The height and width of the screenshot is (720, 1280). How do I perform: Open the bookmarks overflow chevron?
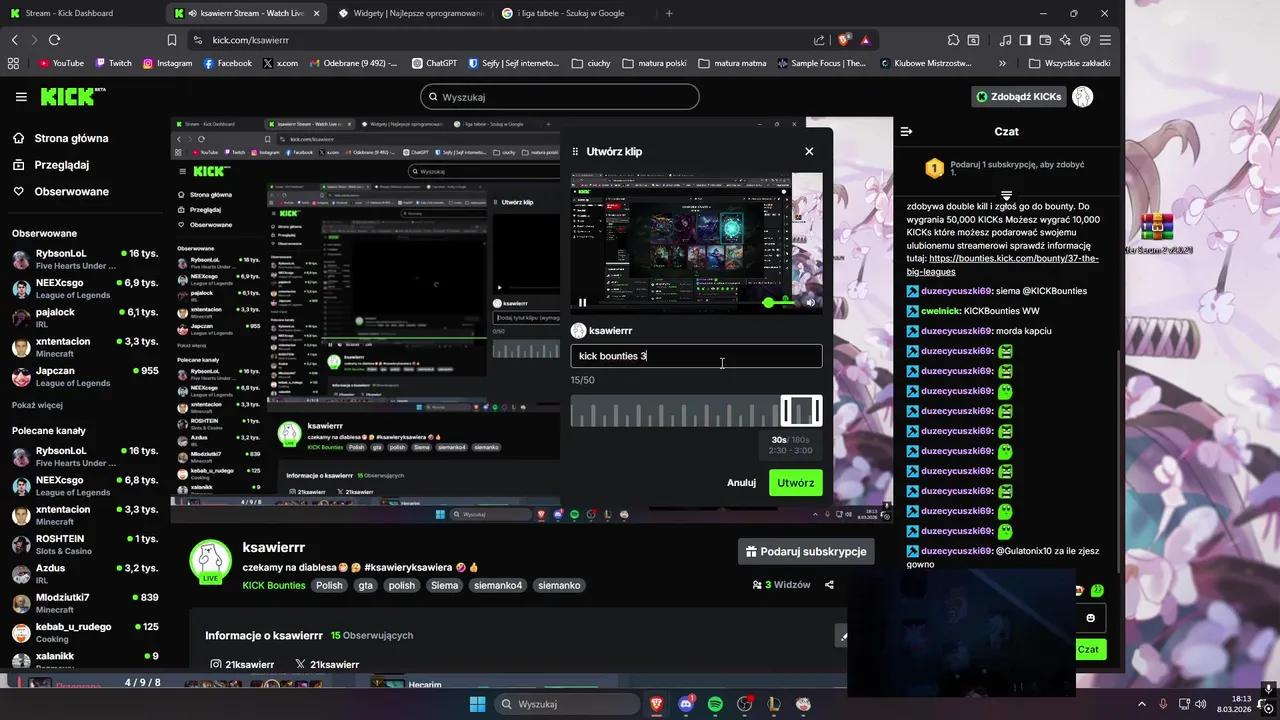coord(1002,63)
